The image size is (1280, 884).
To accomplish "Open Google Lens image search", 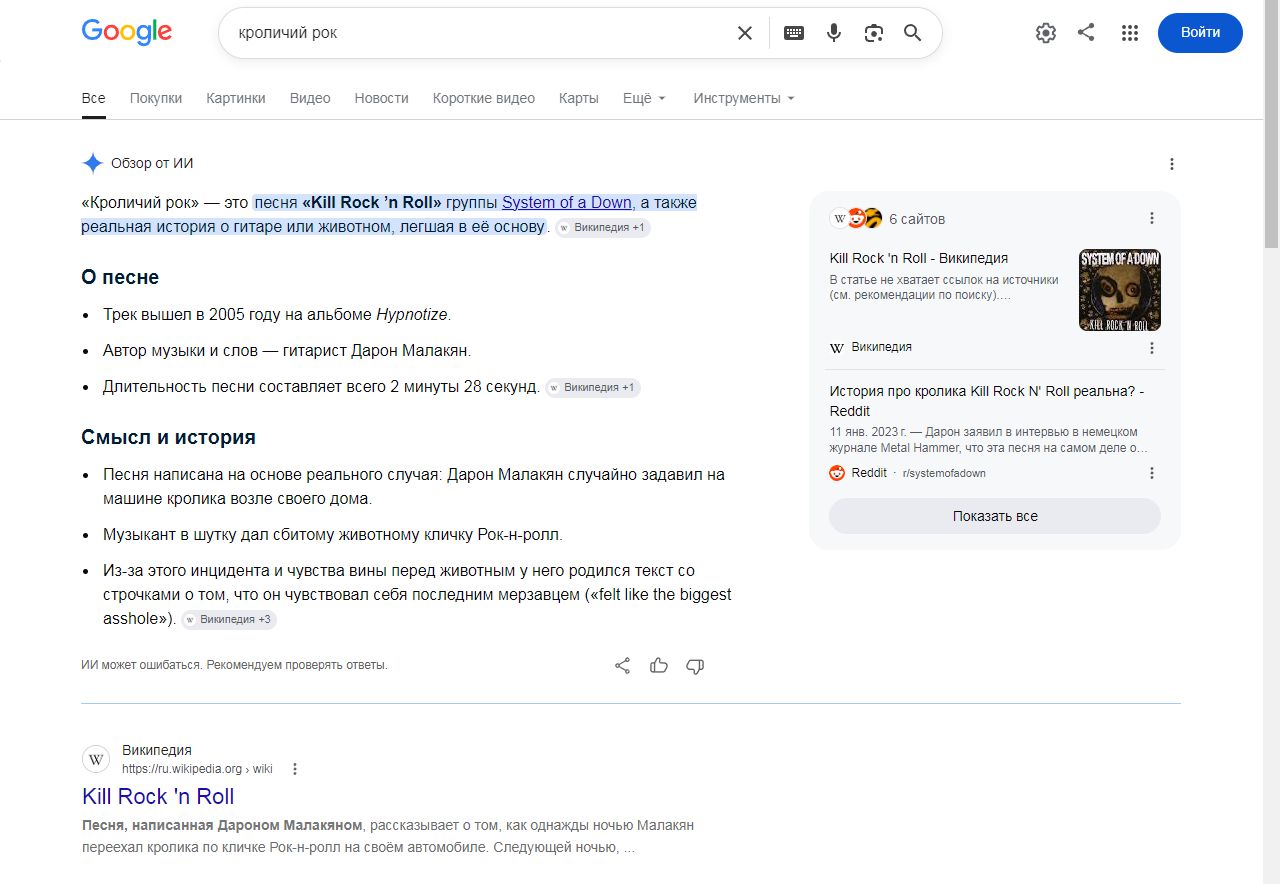I will pos(874,33).
